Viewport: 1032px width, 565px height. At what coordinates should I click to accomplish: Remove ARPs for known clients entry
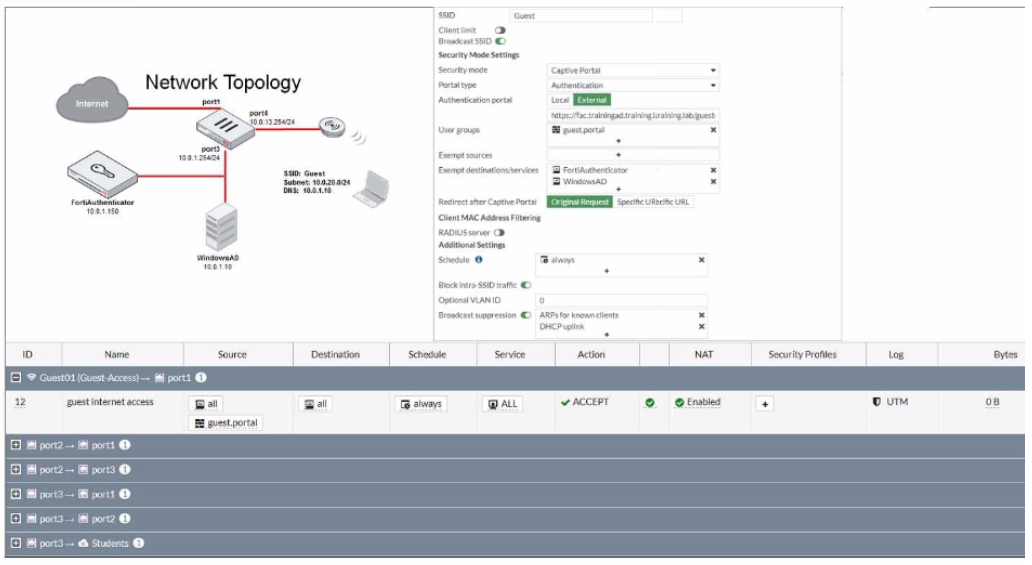click(x=702, y=315)
